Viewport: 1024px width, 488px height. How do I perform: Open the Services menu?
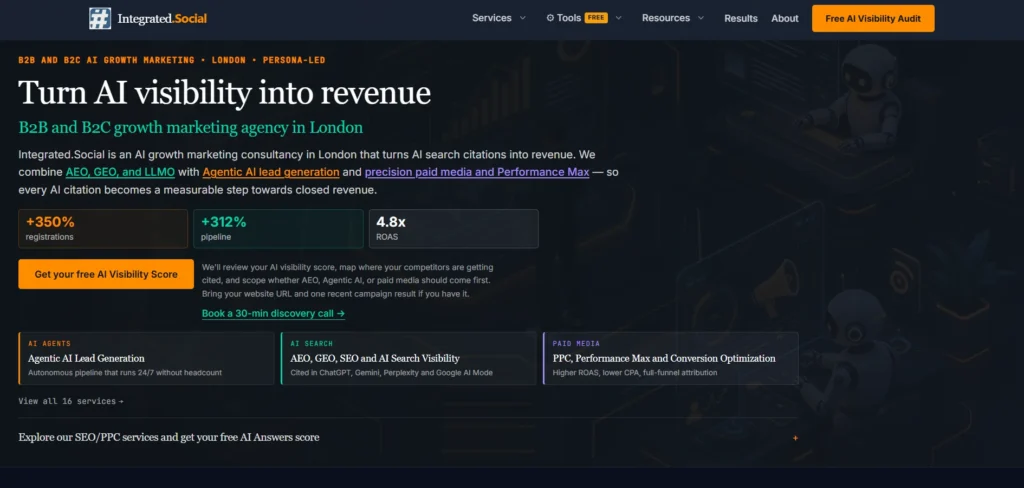(492, 18)
